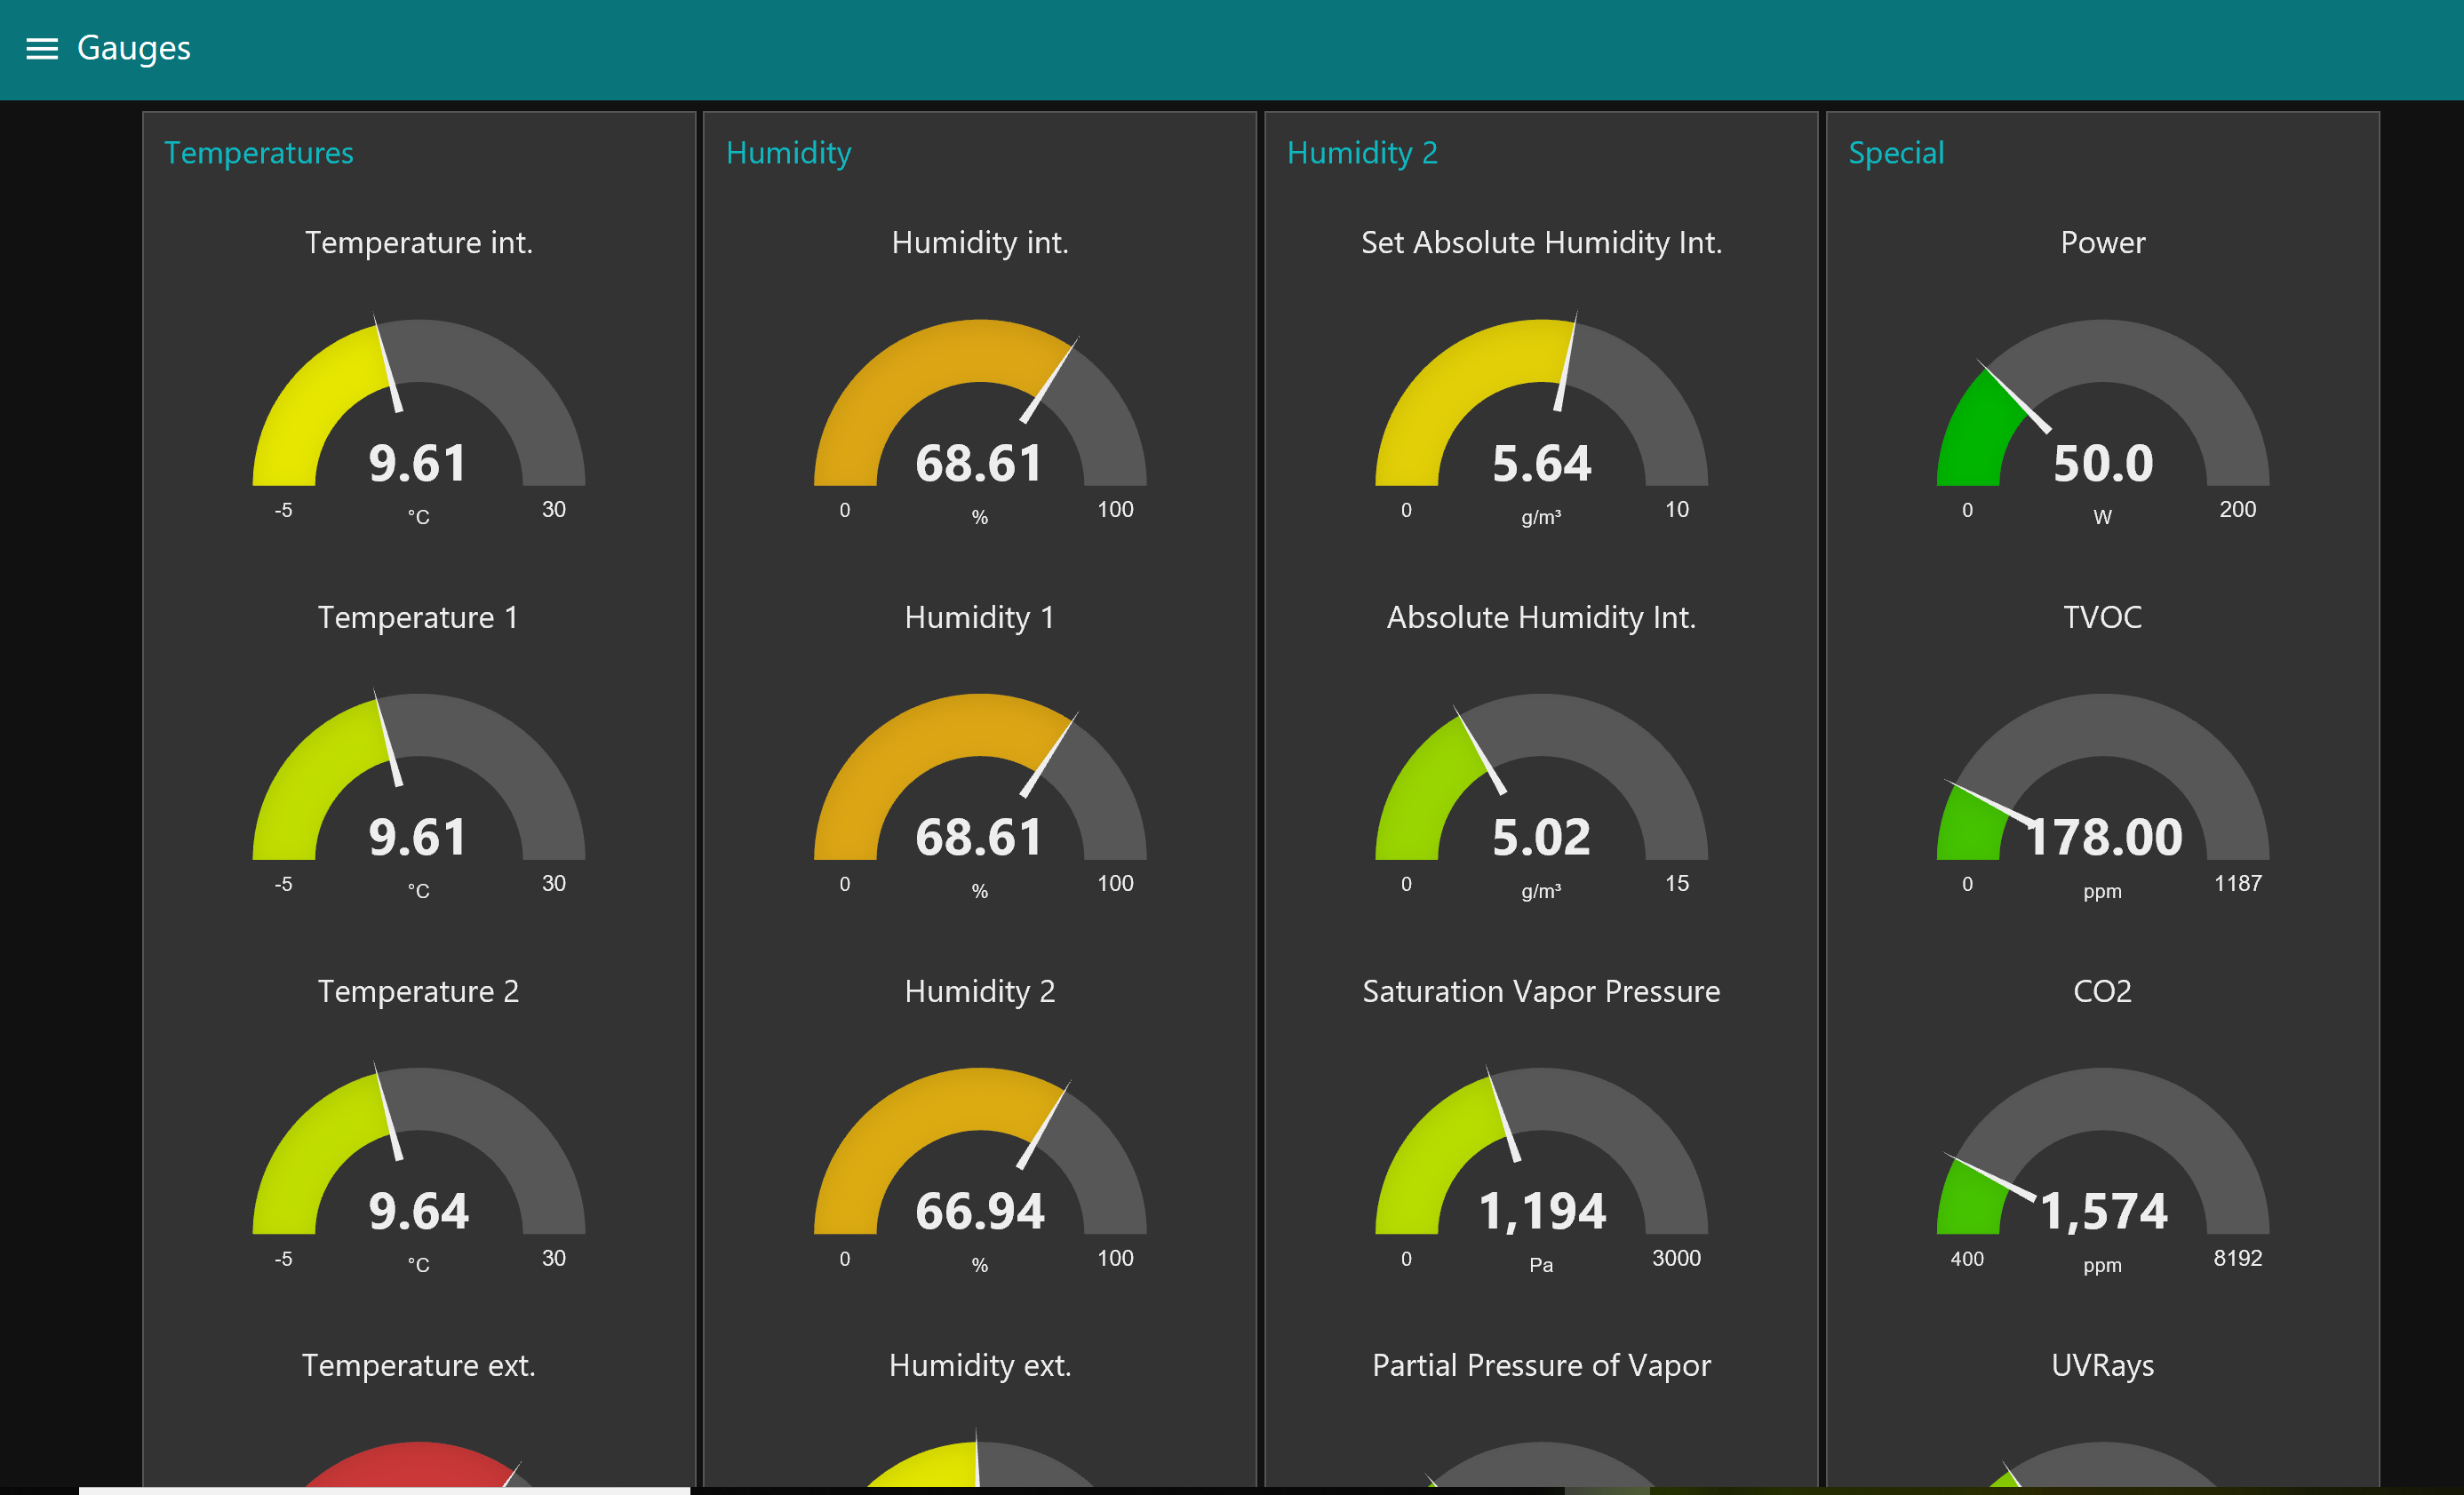Click the 'UVRays' label

click(2103, 1366)
